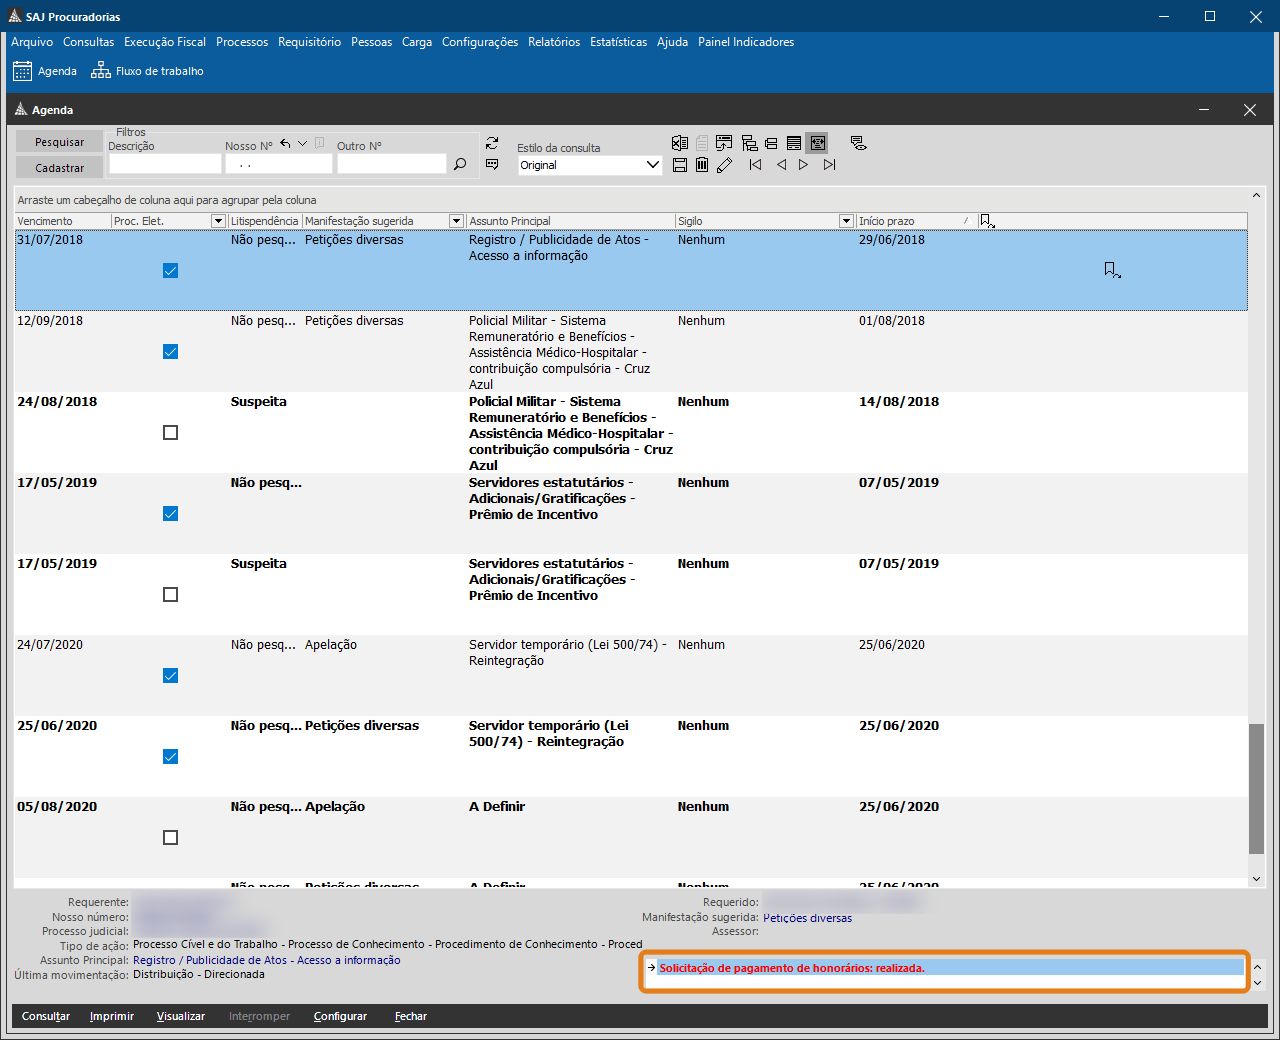Open Manifestação sugerida column filter dropdown
The width and height of the screenshot is (1280, 1040).
[456, 221]
